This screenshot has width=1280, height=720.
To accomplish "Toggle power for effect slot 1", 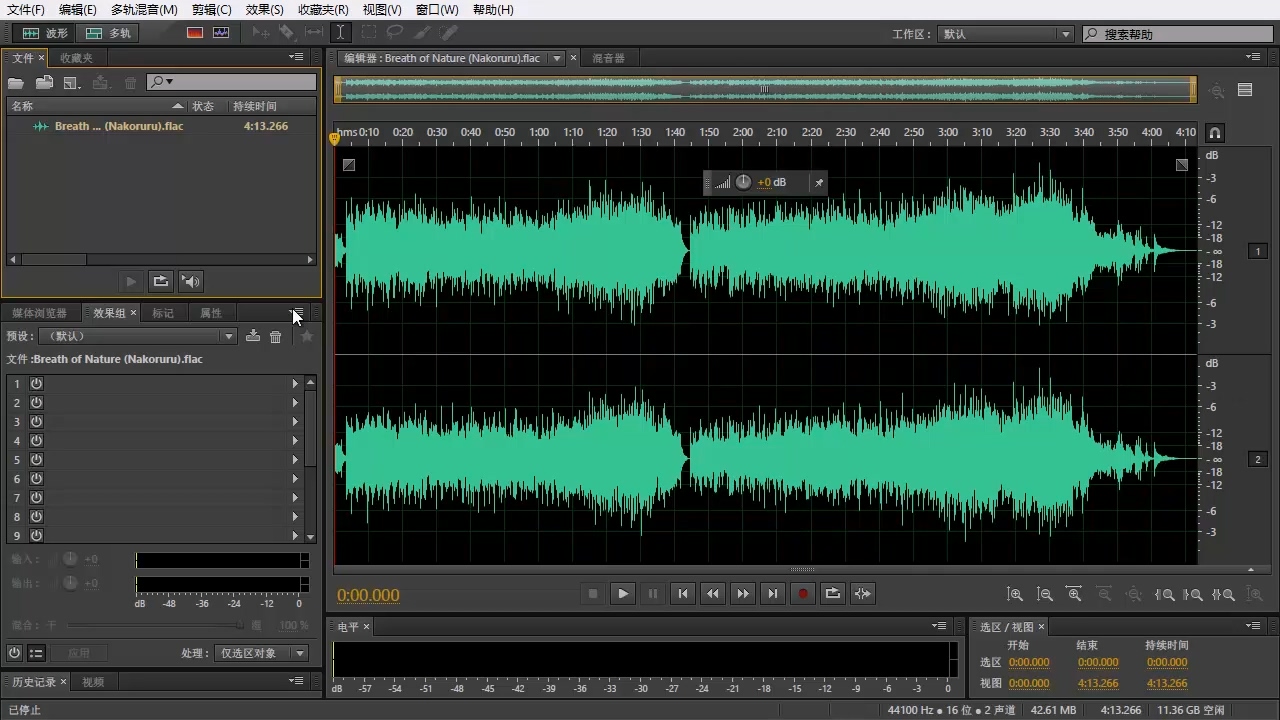I will tap(36, 384).
